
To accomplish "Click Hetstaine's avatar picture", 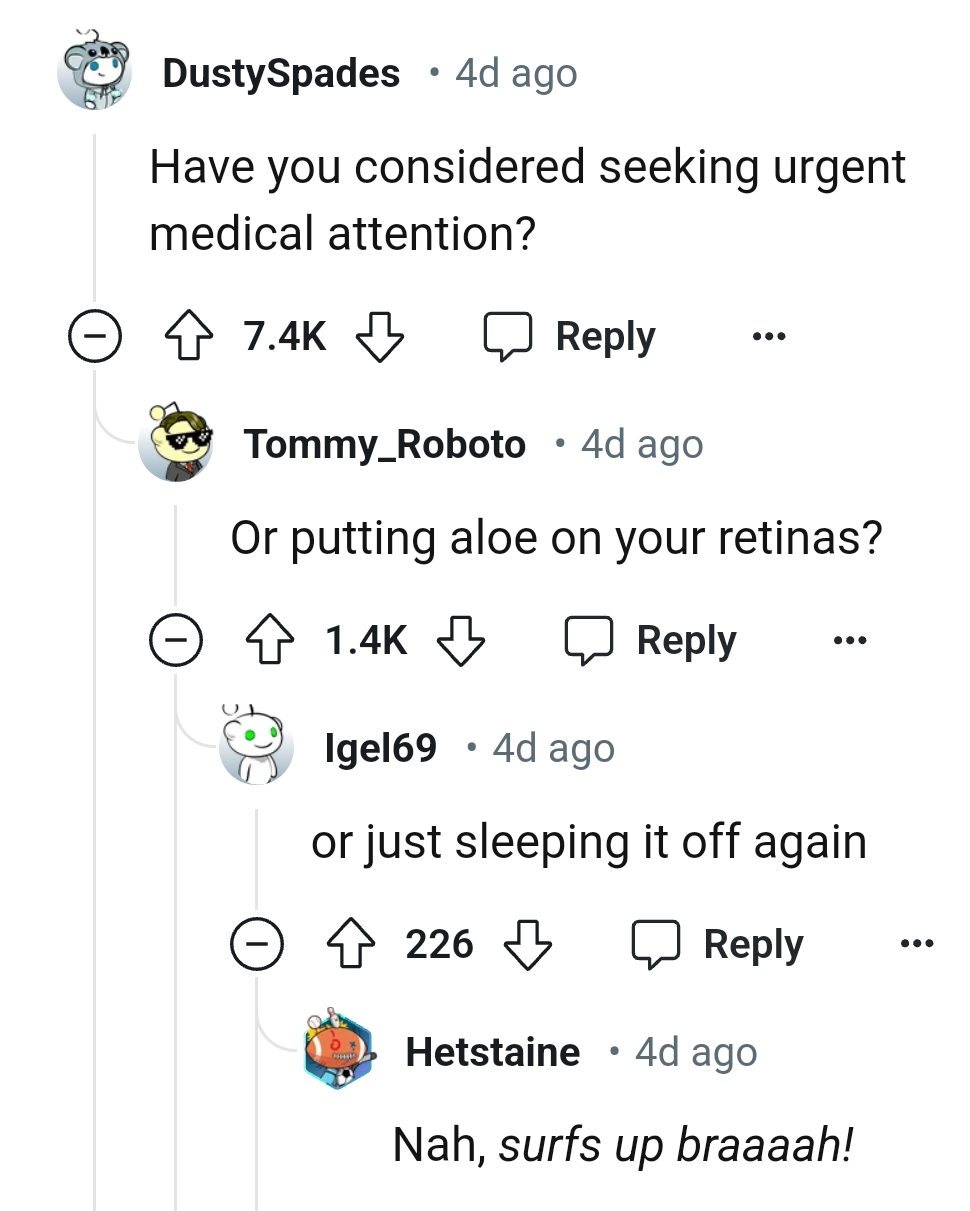I will pos(339,1050).
